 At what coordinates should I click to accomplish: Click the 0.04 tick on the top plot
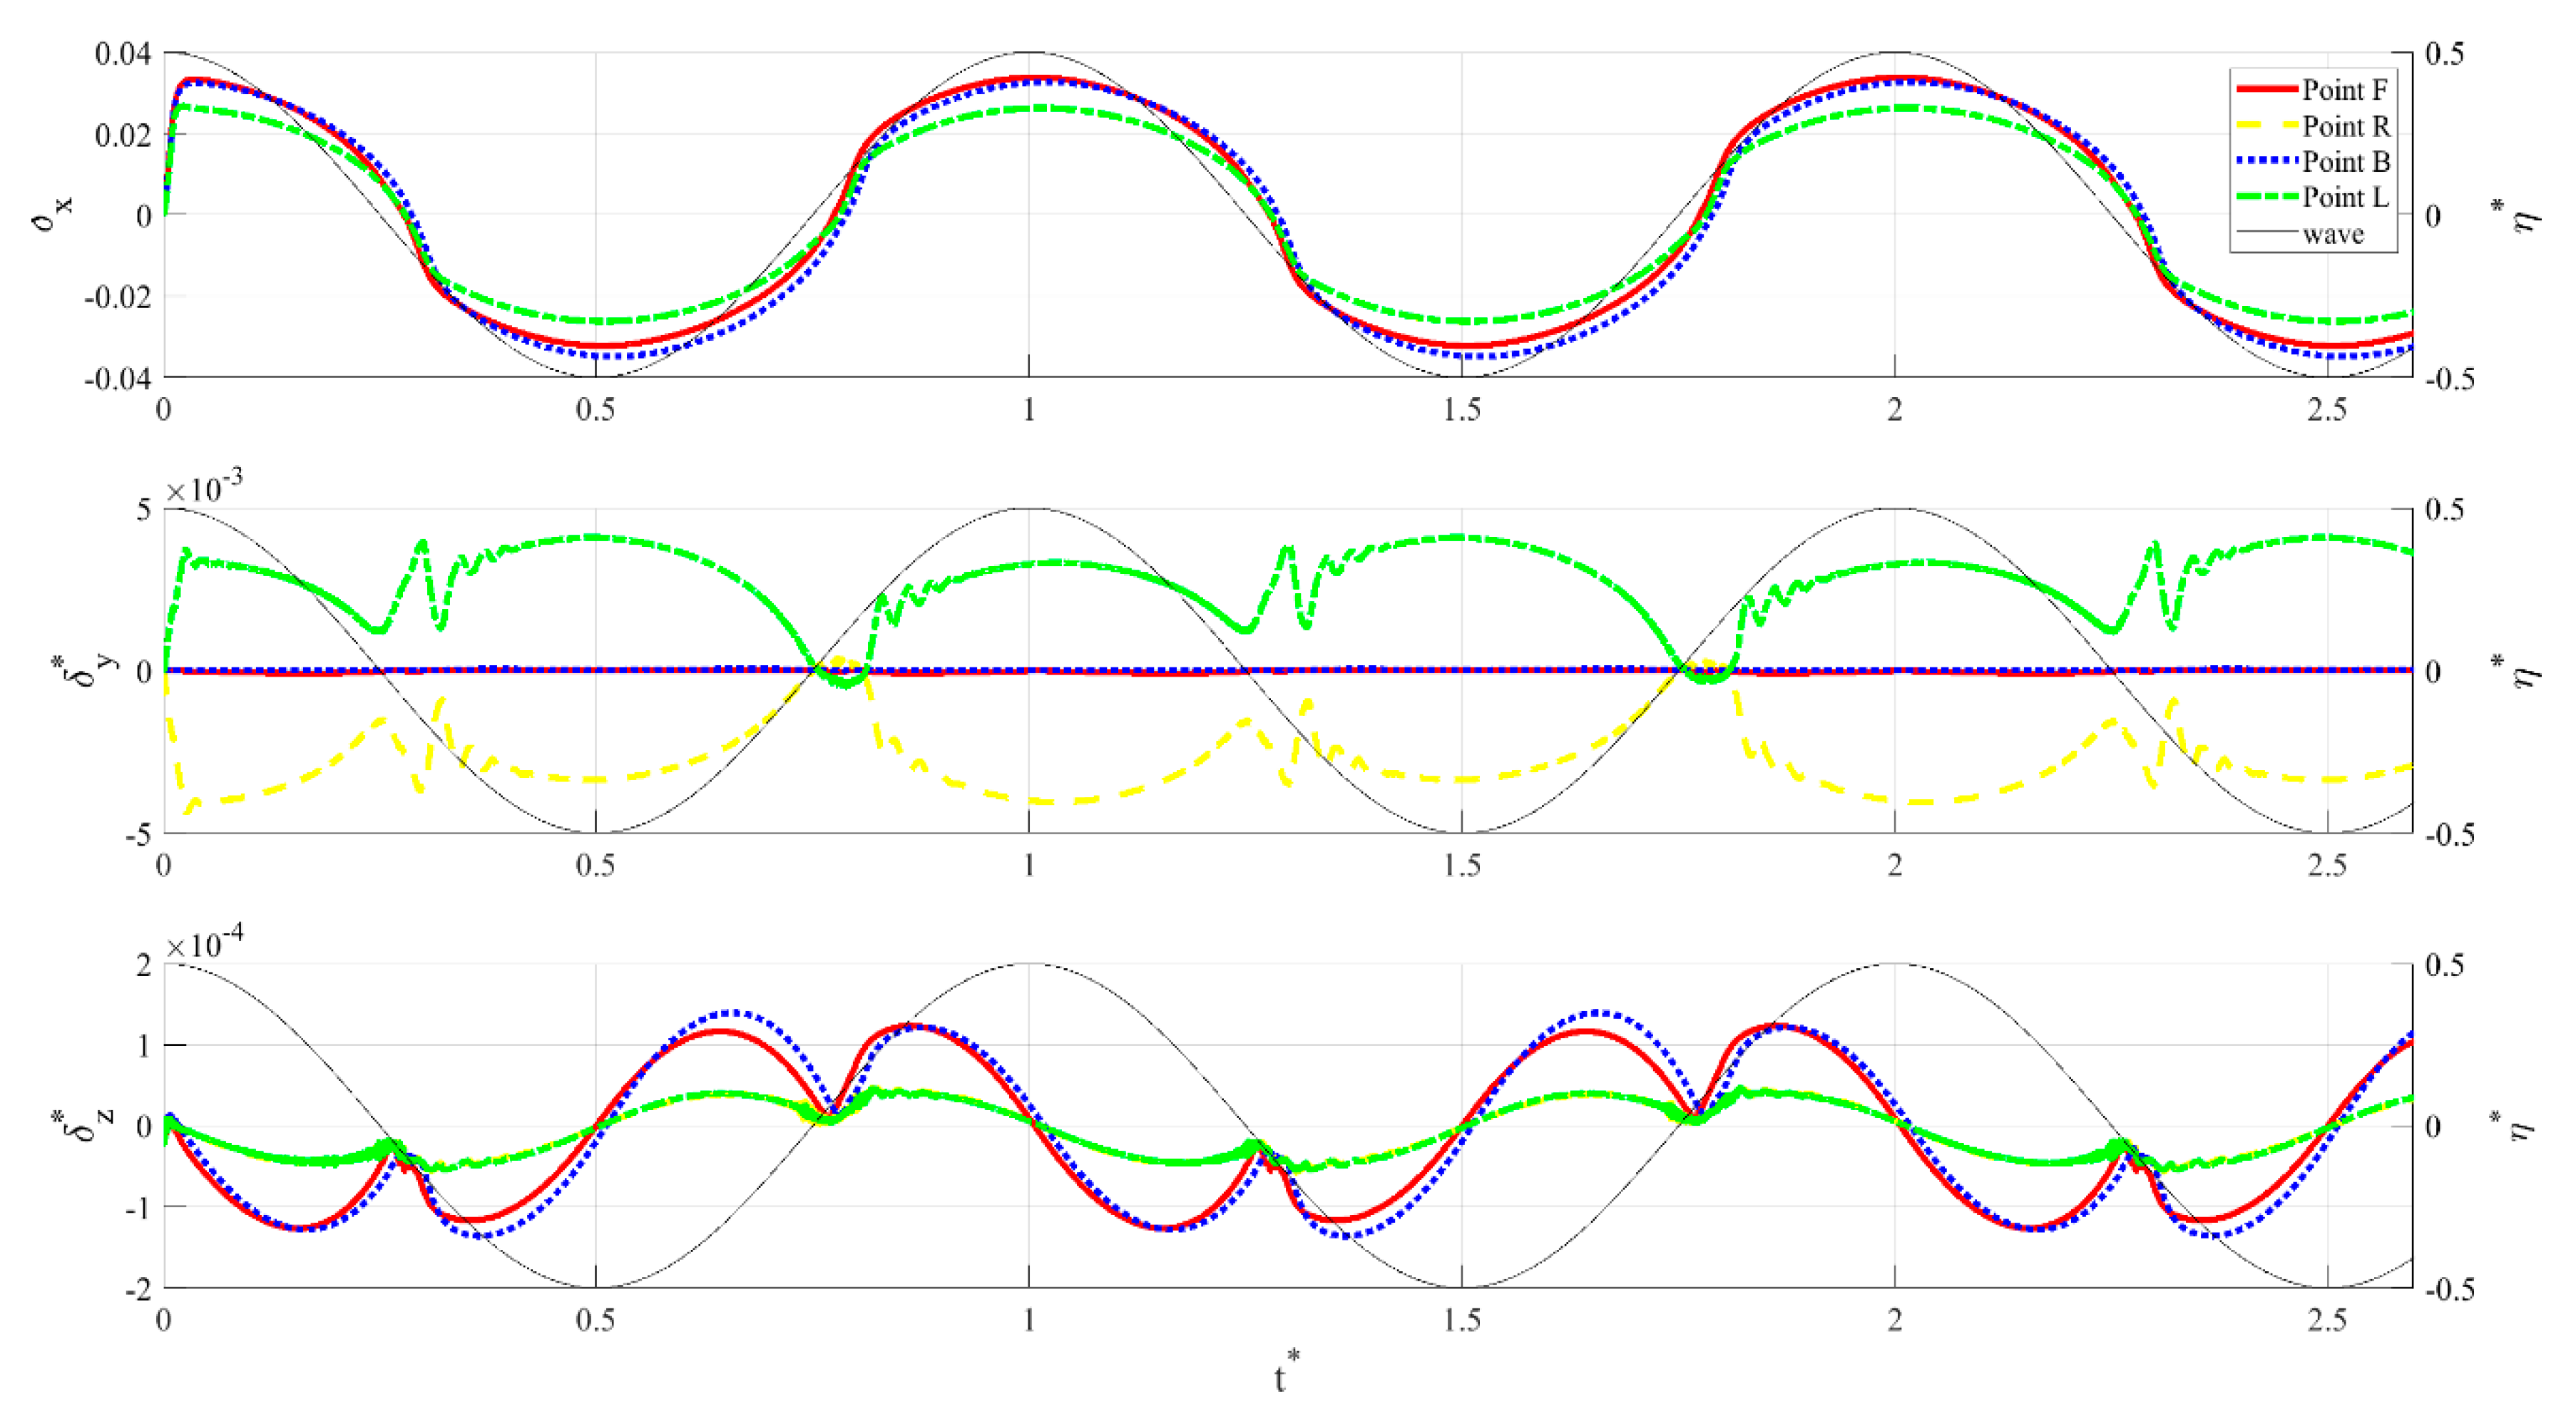click(123, 53)
